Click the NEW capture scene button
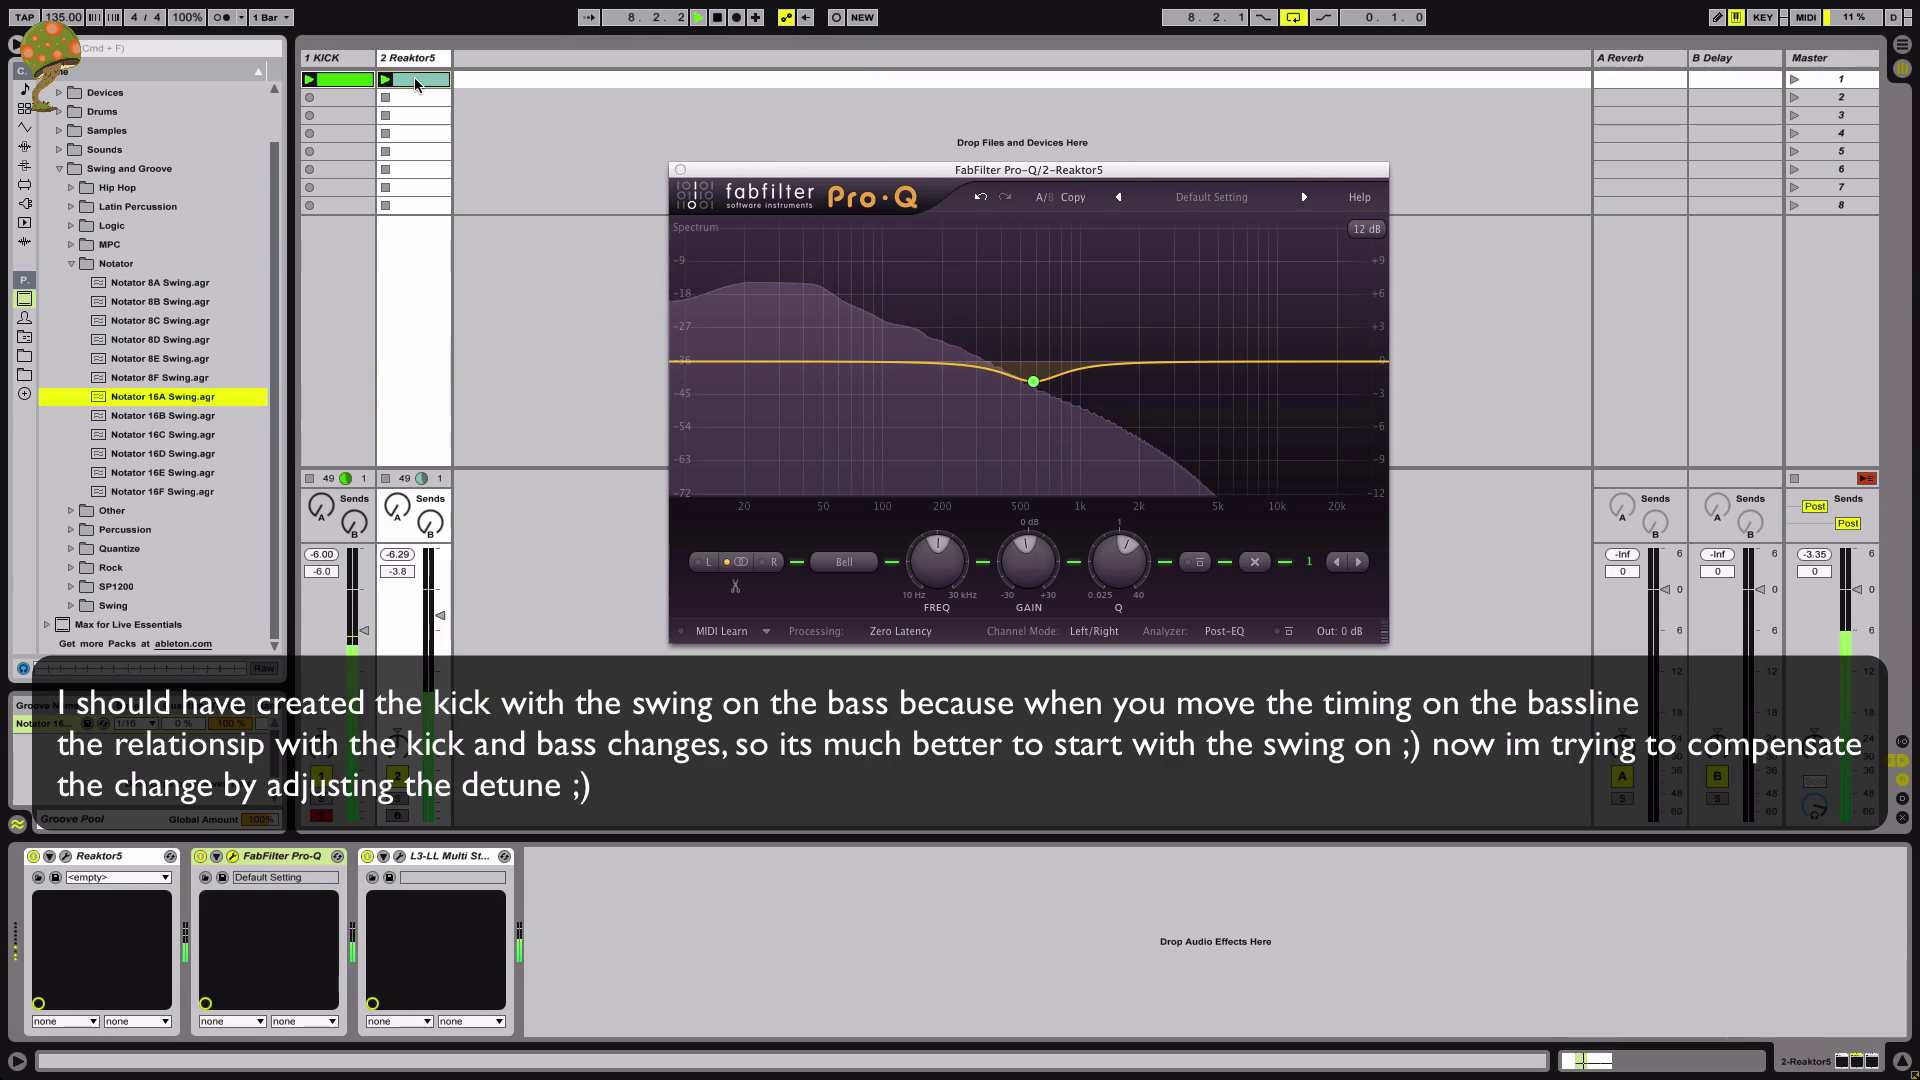The height and width of the screenshot is (1080, 1920). [862, 17]
